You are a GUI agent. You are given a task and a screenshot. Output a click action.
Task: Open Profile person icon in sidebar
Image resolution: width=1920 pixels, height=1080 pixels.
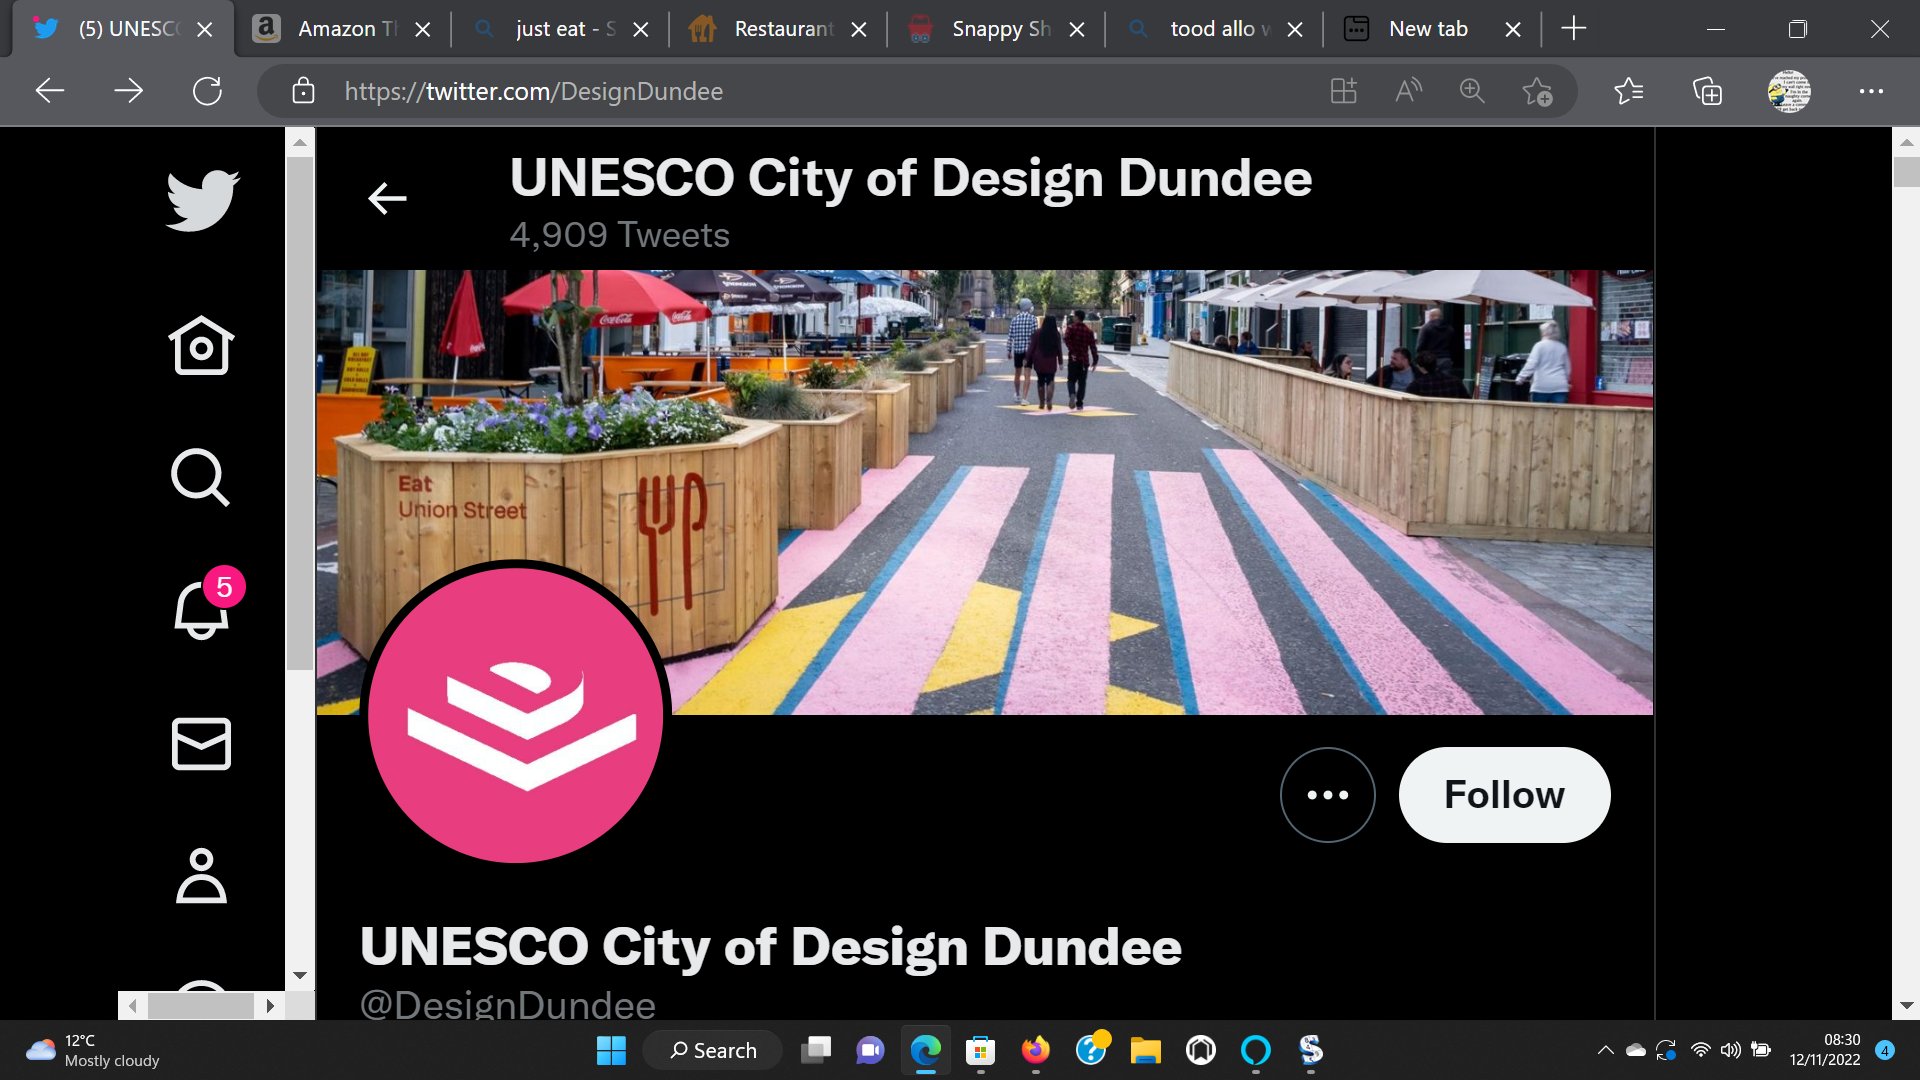pyautogui.click(x=201, y=876)
